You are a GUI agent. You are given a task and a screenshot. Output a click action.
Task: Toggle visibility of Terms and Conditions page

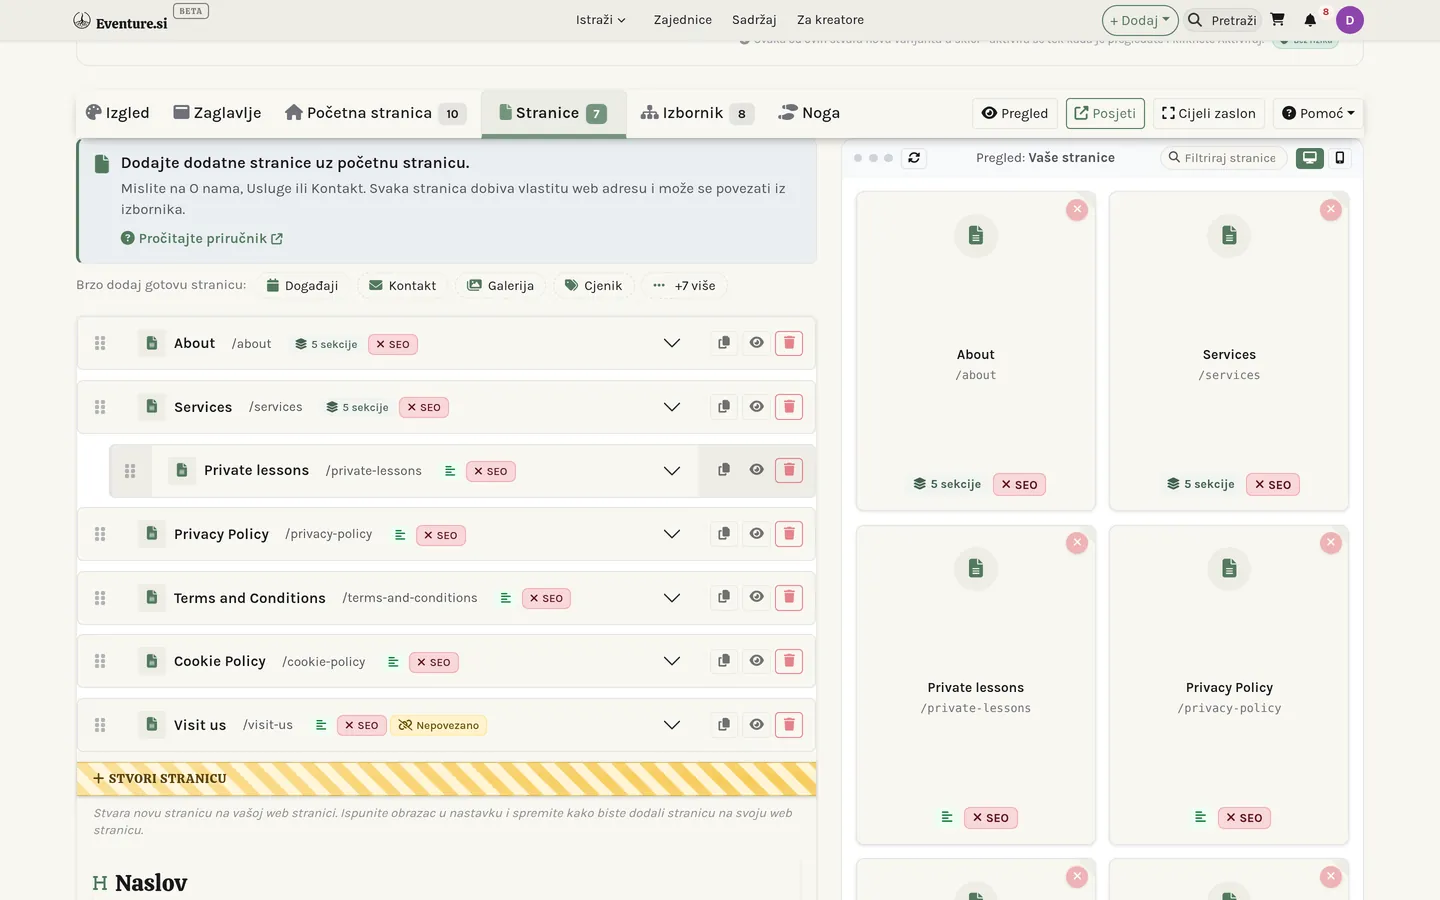tap(757, 597)
